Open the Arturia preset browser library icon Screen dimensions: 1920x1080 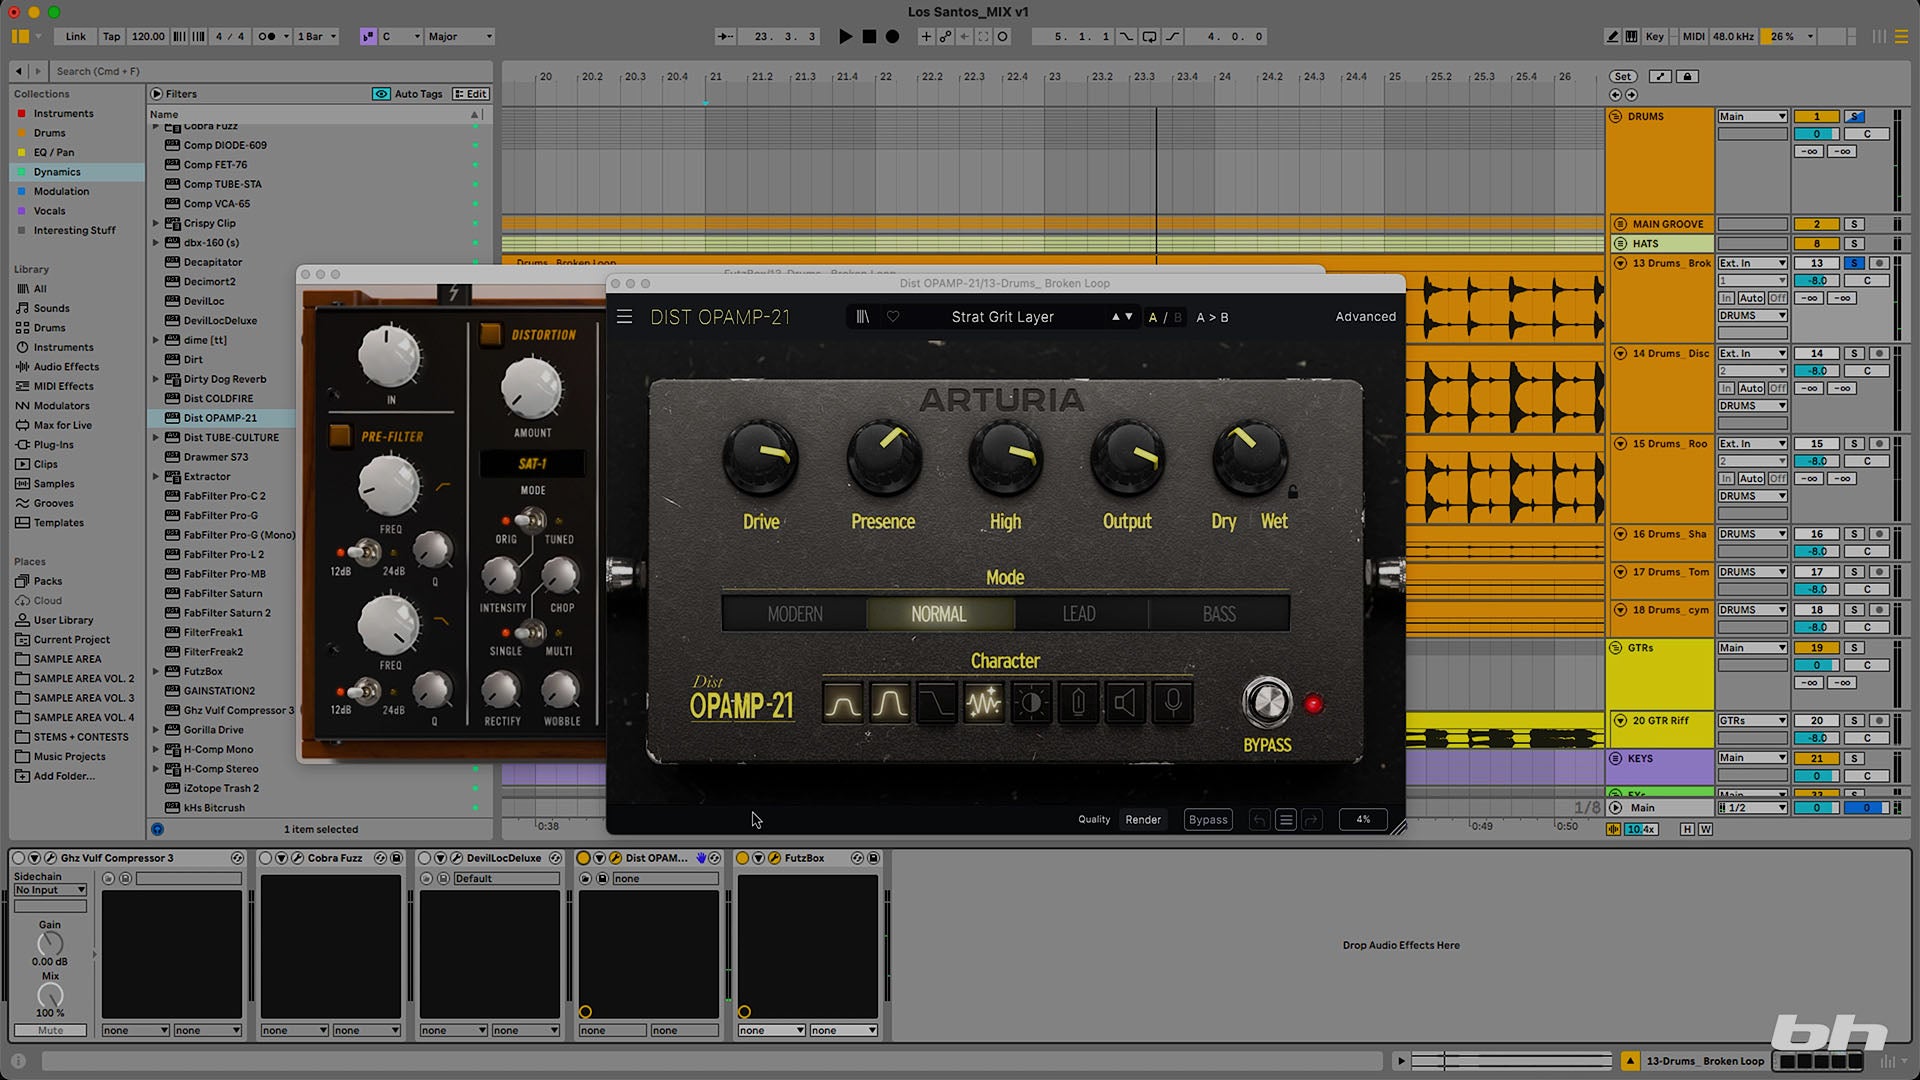tap(863, 317)
